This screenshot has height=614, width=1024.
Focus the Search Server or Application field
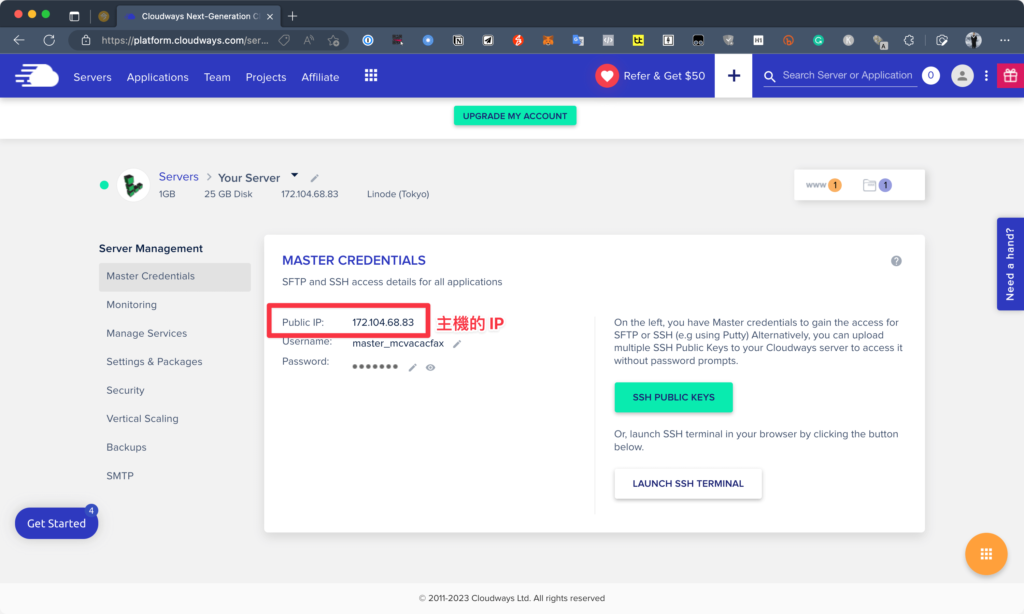(847, 75)
